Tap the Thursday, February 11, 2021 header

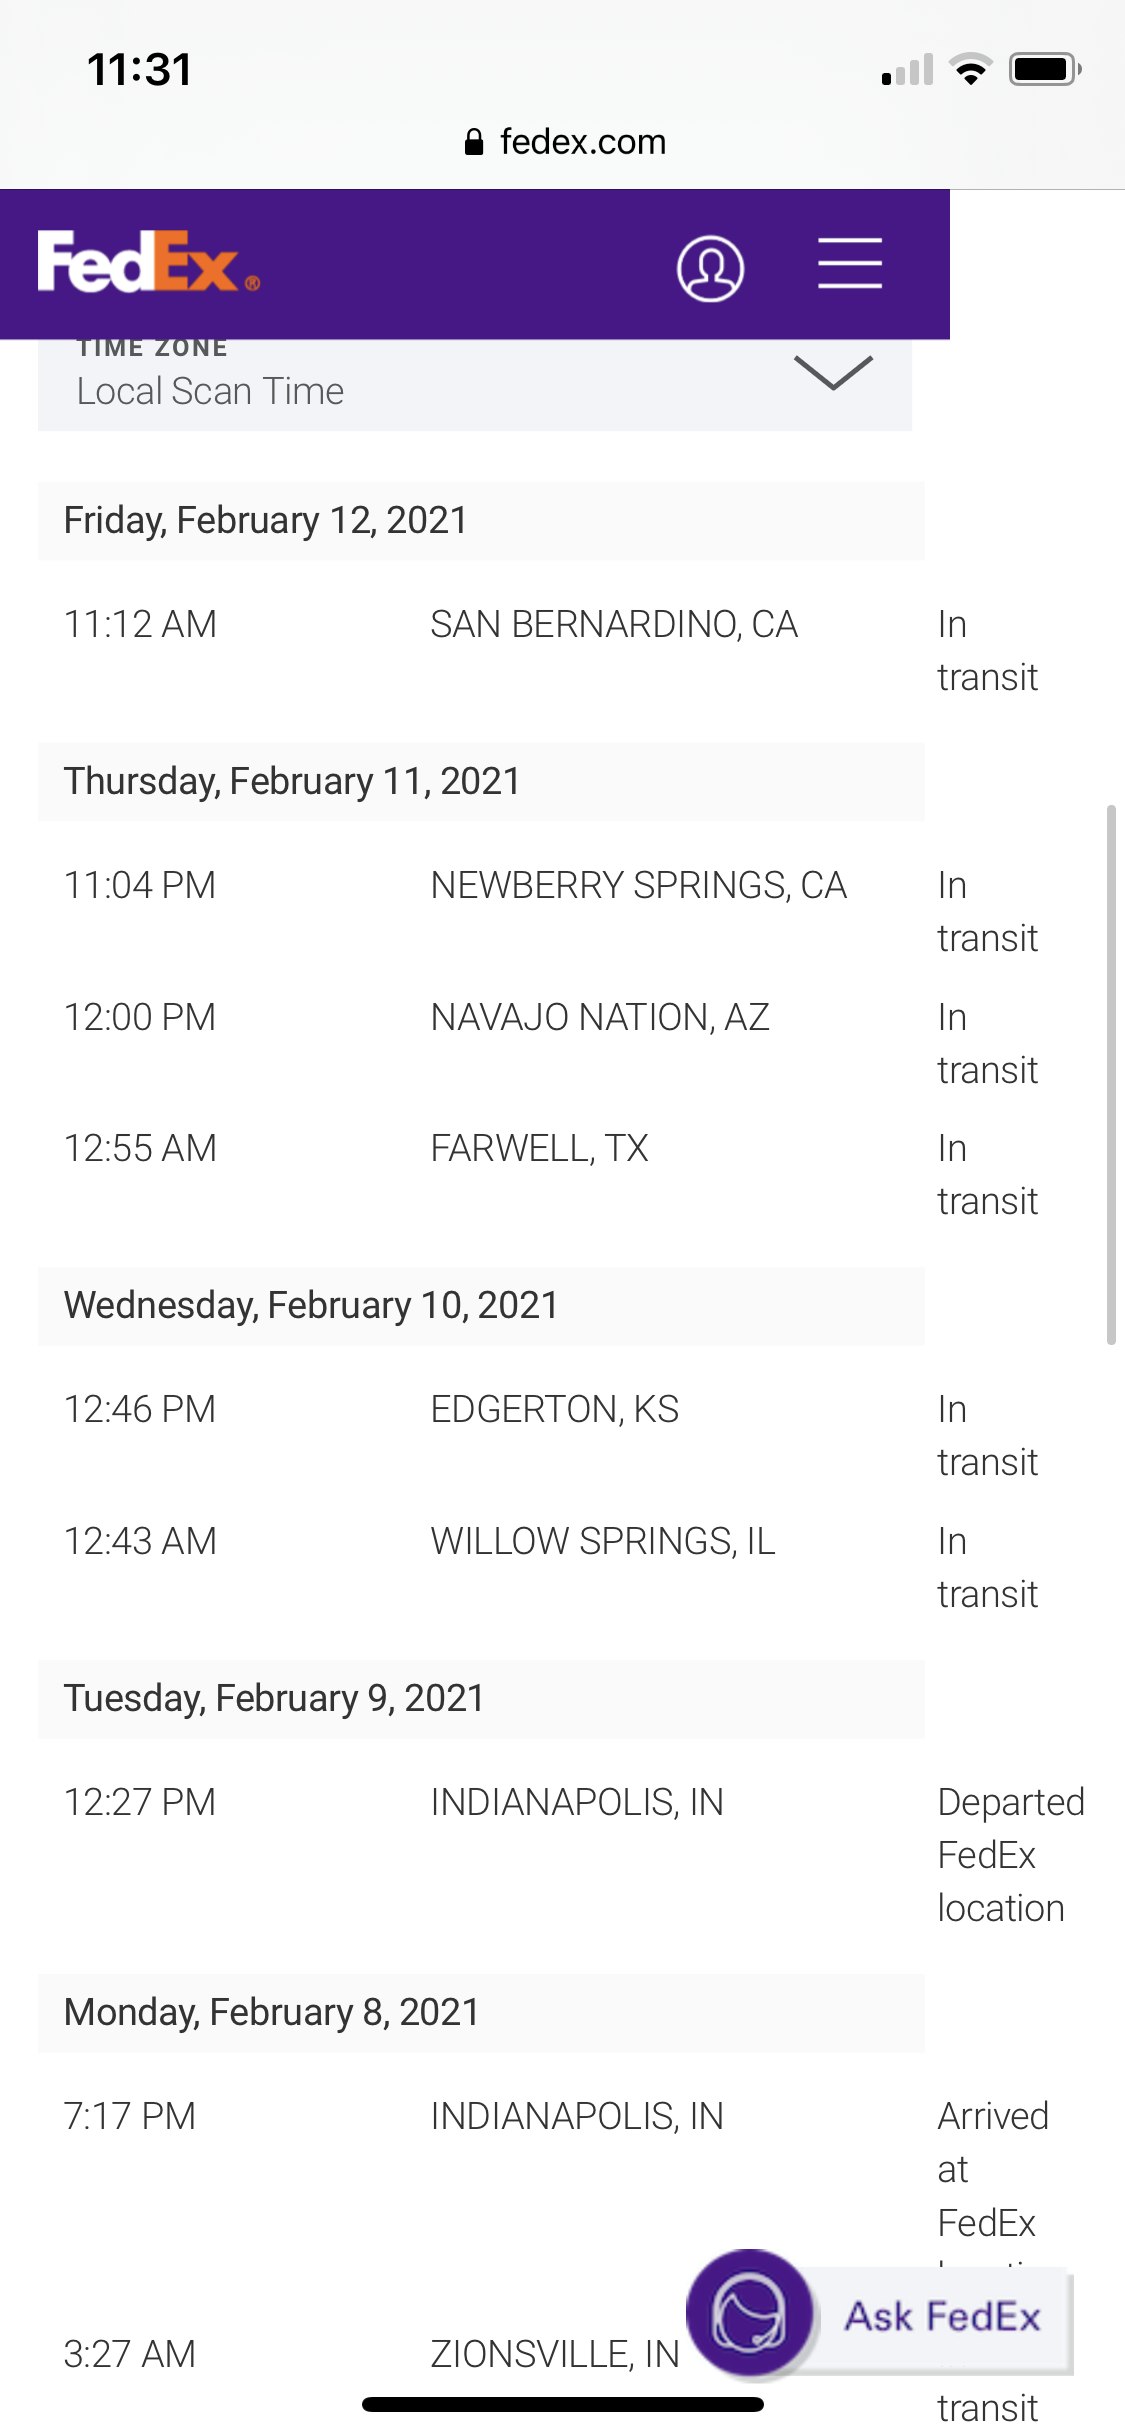pyautogui.click(x=292, y=782)
